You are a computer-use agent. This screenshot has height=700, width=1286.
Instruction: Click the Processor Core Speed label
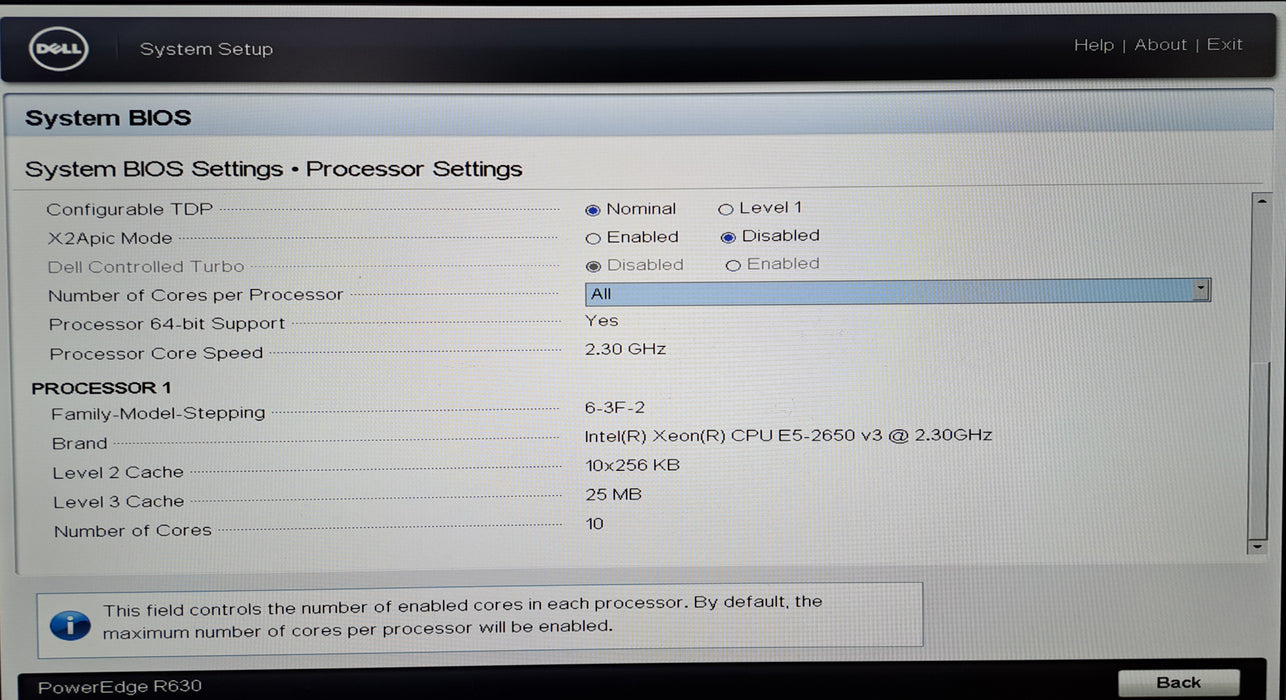(156, 354)
